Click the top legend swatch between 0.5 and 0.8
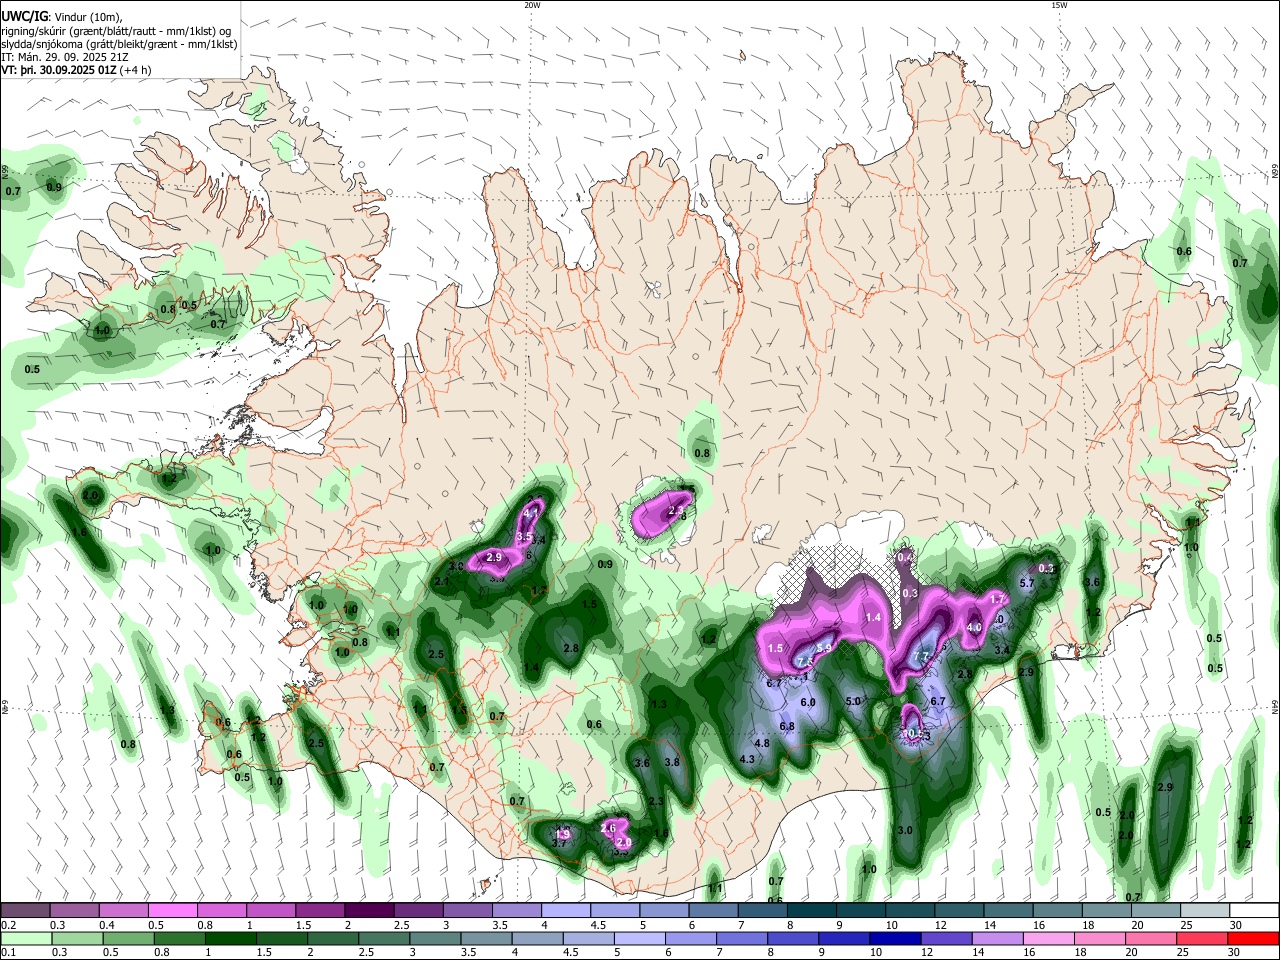Image resolution: width=1280 pixels, height=960 pixels. [172, 911]
